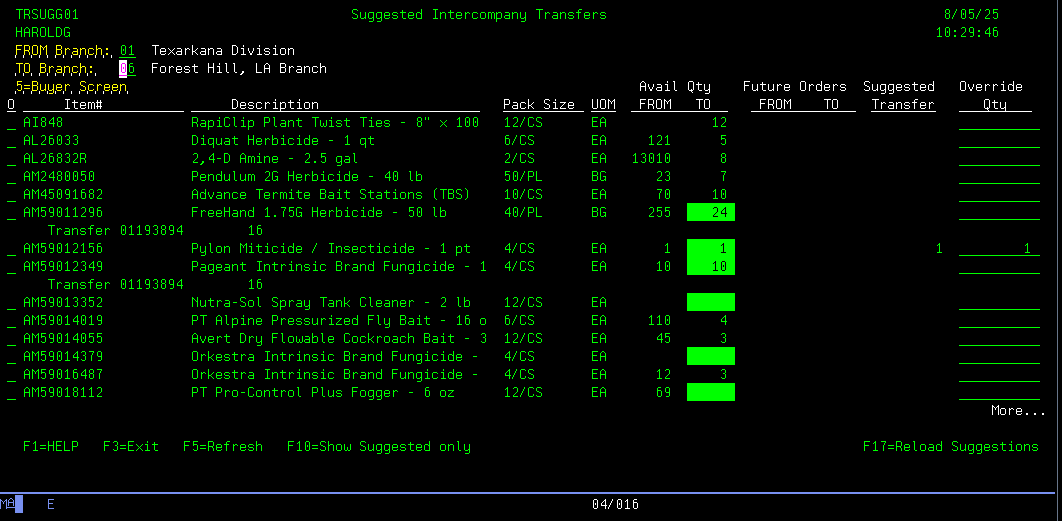
Task: Click the Suggested Transfer column header
Action: click(x=898, y=96)
